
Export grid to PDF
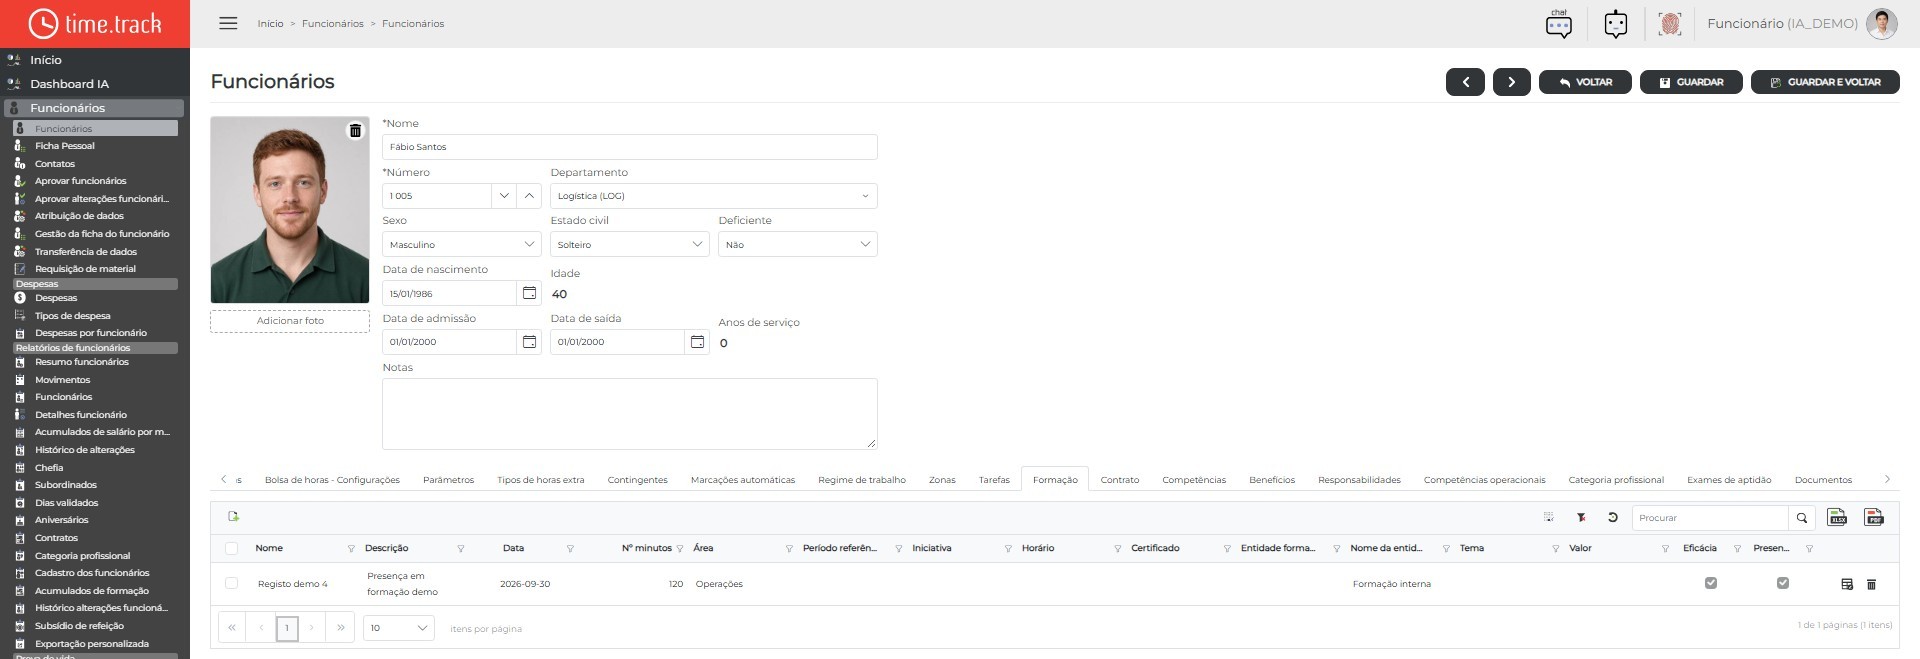[1874, 517]
